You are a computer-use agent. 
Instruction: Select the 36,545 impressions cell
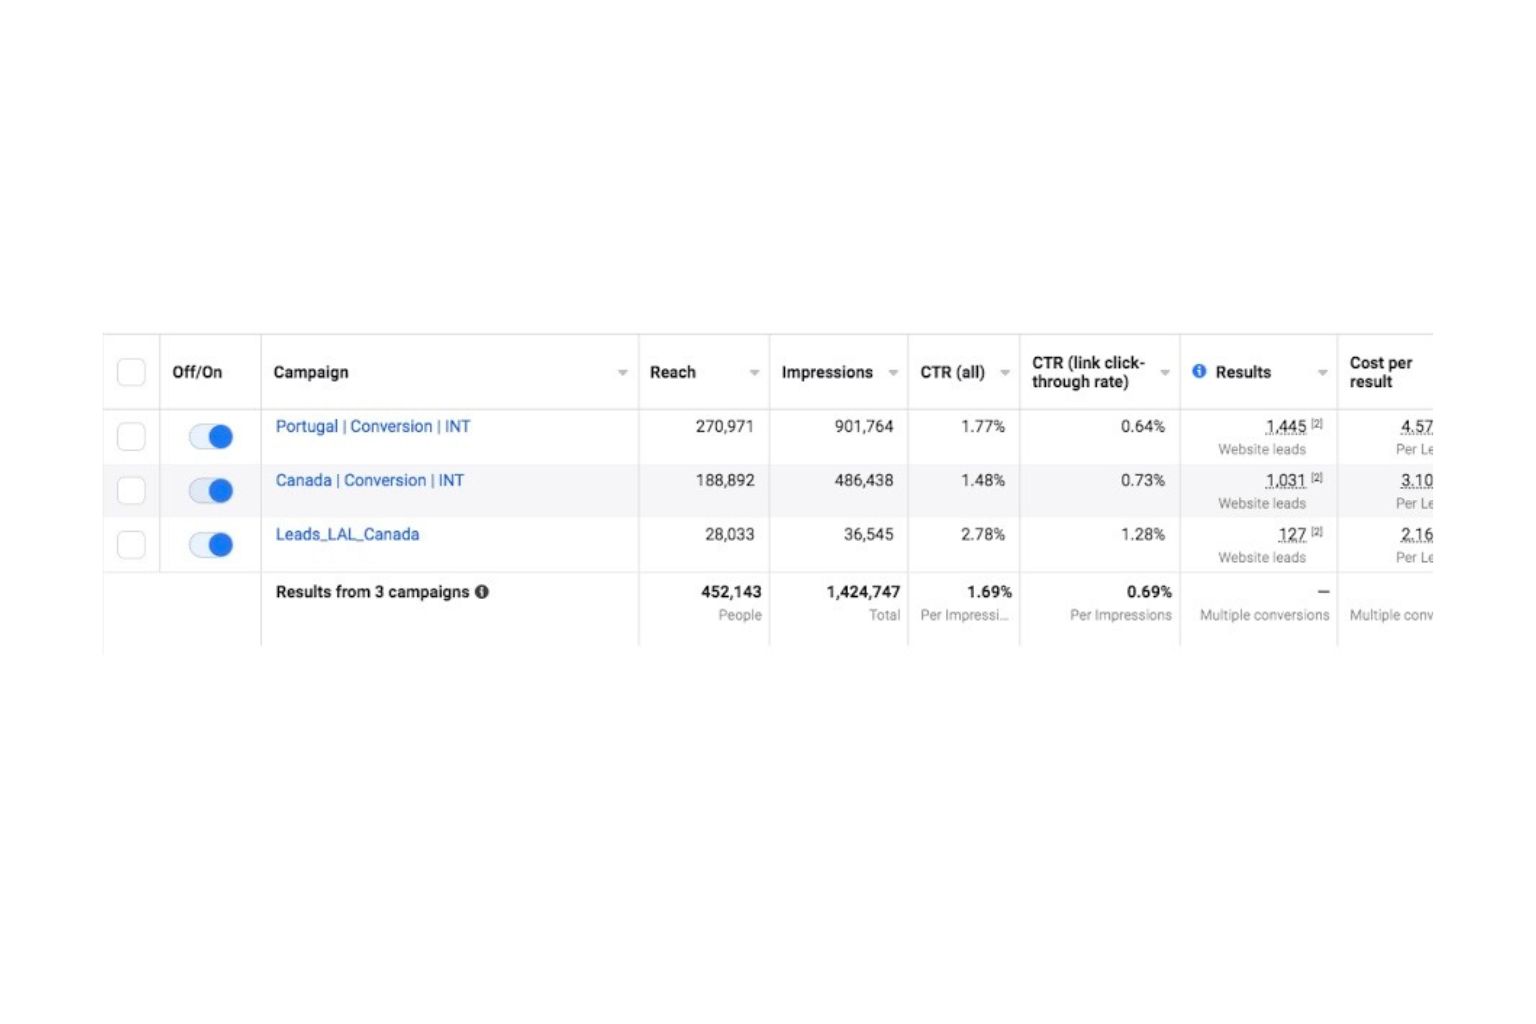point(869,534)
